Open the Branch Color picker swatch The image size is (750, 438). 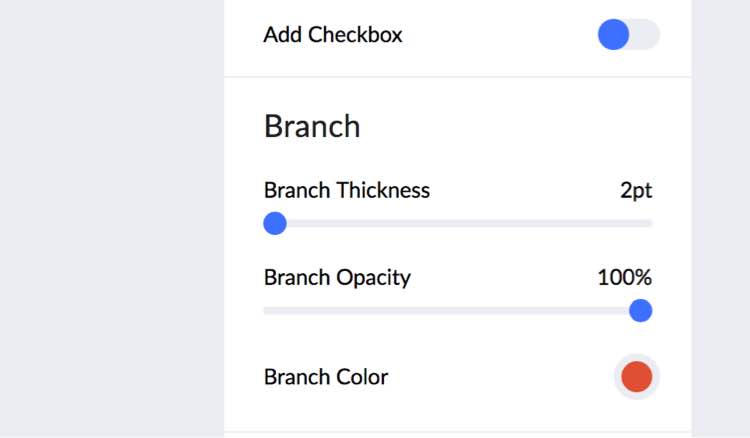pos(636,377)
